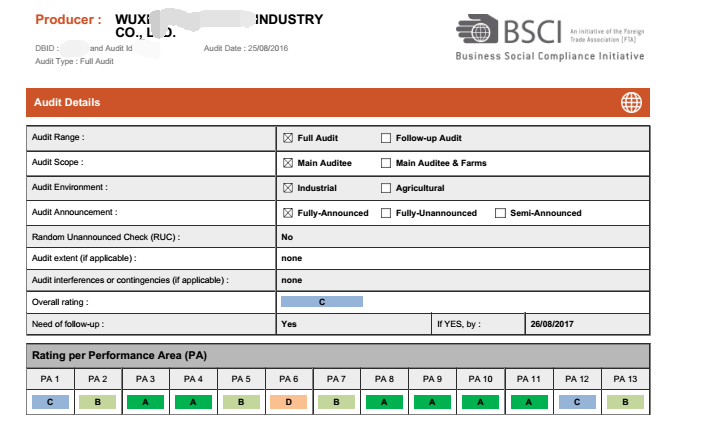Click the 'Overall rating :' label

point(60,302)
